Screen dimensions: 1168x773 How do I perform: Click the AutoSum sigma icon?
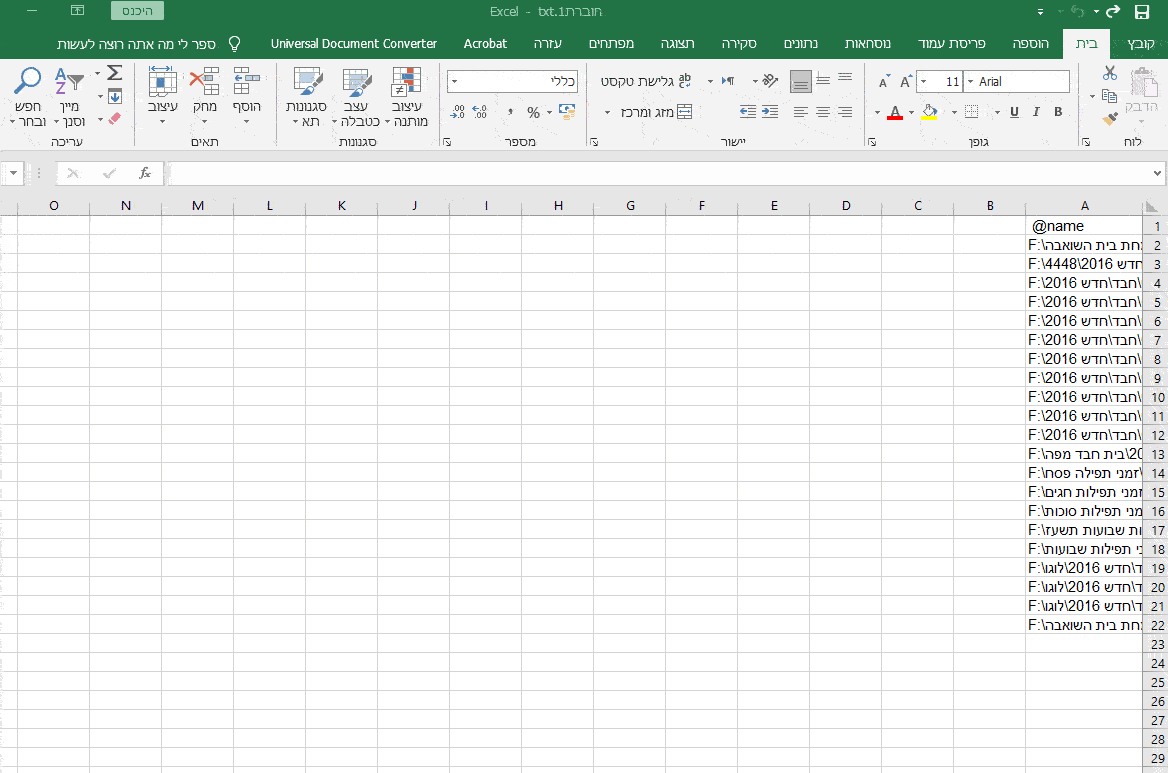[115, 73]
